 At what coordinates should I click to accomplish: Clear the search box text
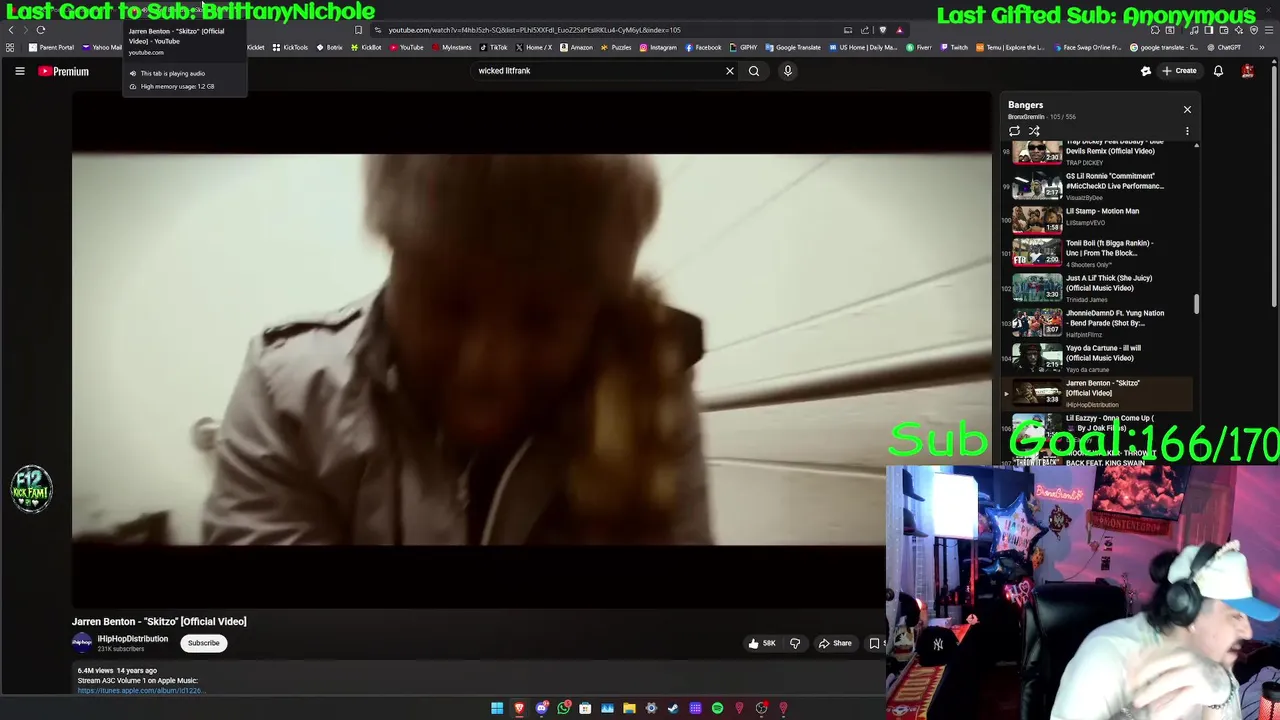click(729, 71)
